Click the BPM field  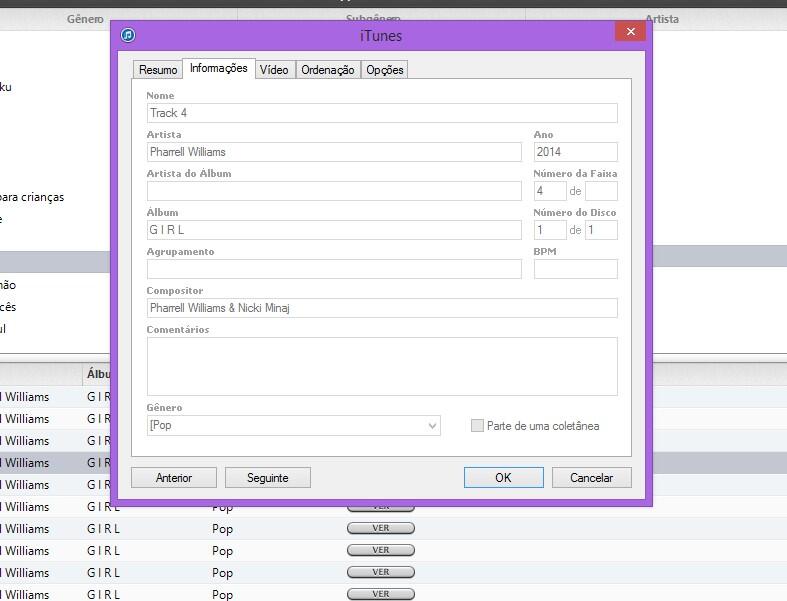point(576,269)
